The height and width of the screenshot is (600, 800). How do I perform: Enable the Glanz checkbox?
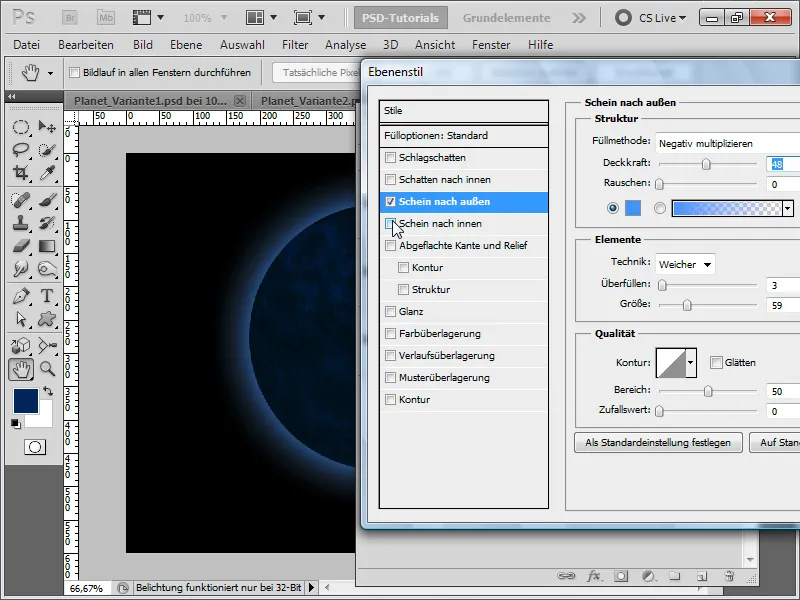point(390,311)
